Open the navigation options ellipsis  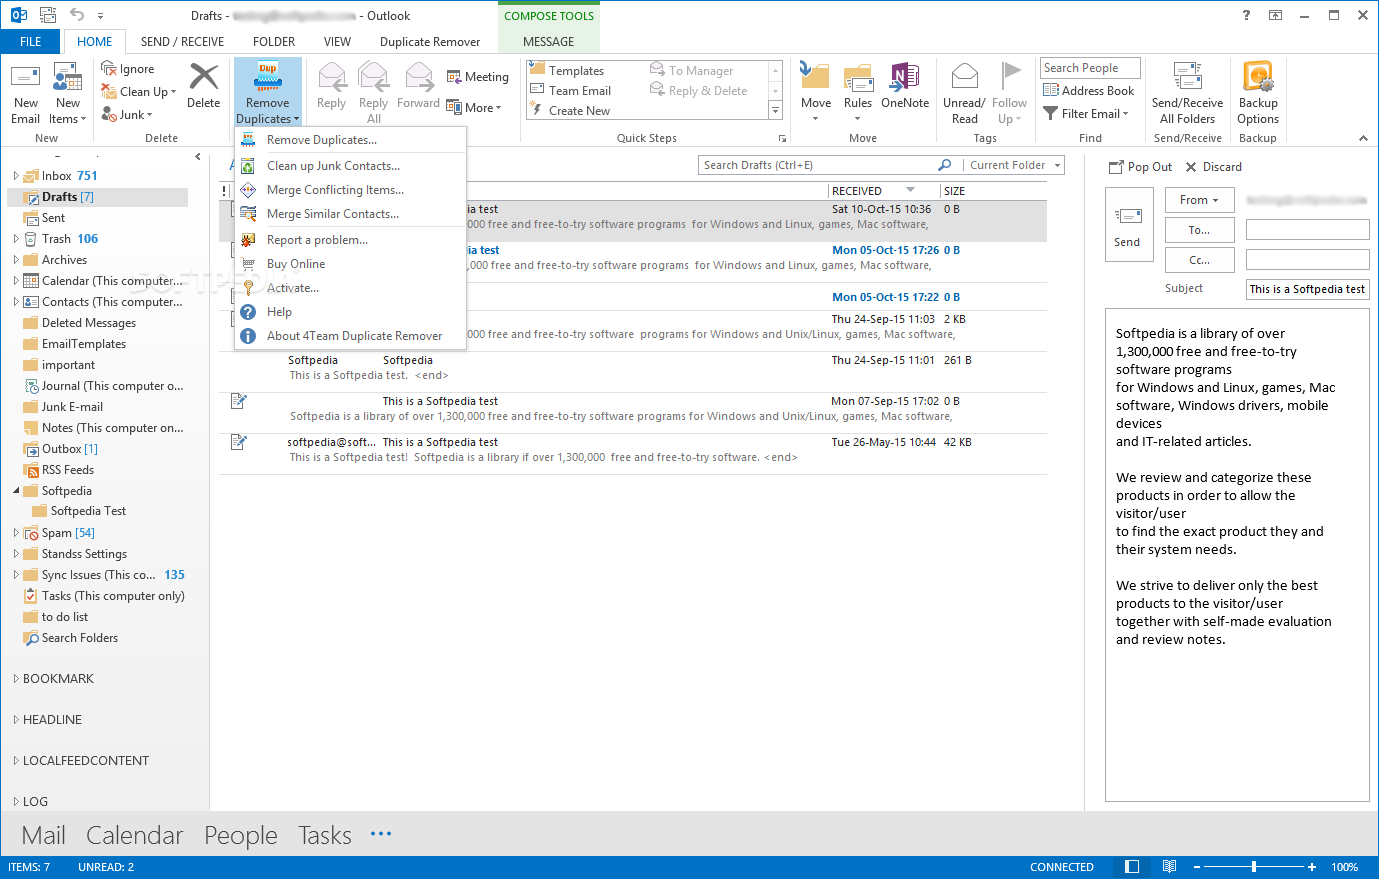(x=381, y=833)
